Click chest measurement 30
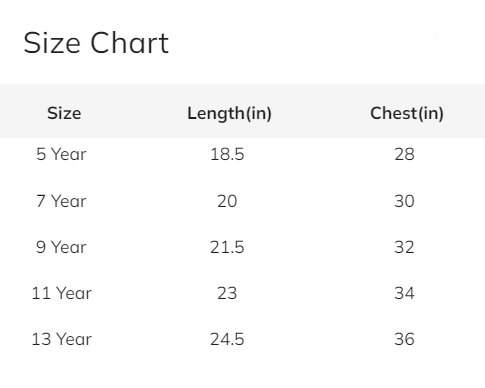 [x=404, y=201]
